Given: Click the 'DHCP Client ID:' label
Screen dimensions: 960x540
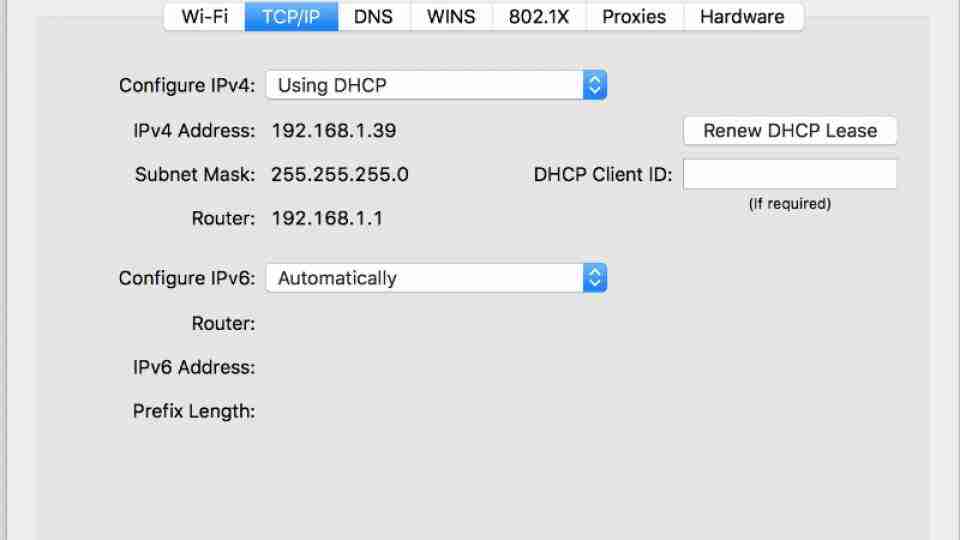Looking at the screenshot, I should tap(603, 175).
